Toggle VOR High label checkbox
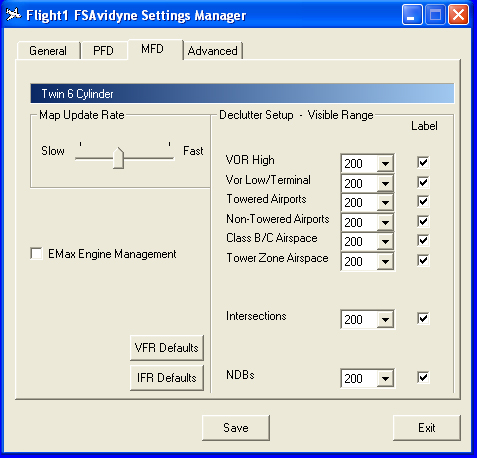477x458 pixels. click(x=423, y=162)
